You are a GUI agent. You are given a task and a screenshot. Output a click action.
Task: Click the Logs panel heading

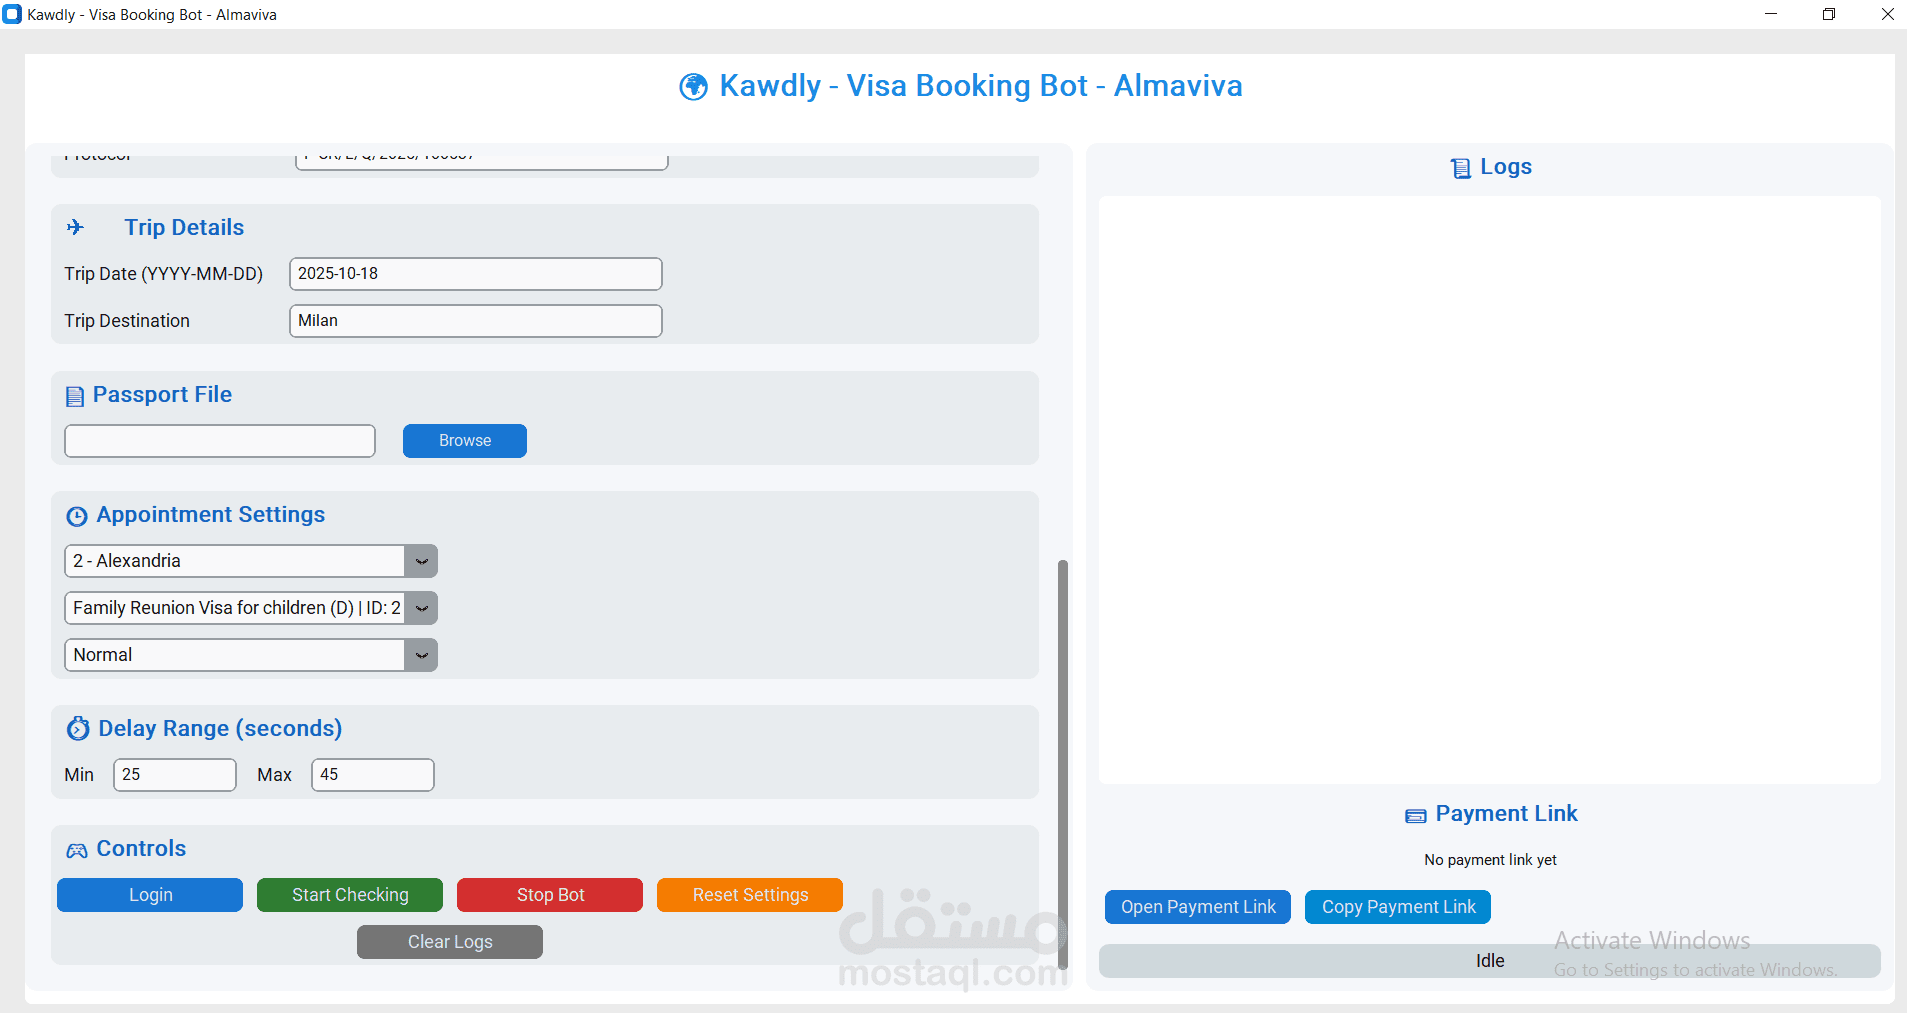point(1506,167)
